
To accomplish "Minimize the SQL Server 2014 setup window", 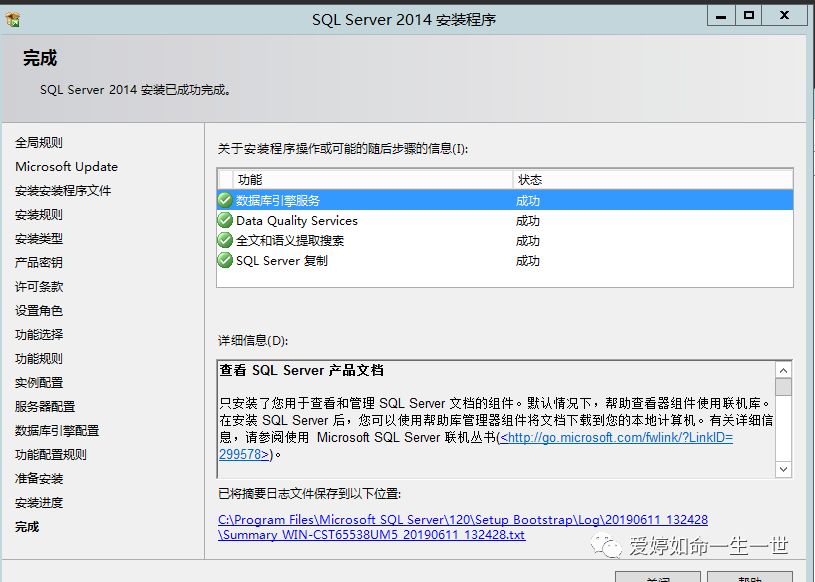I will (x=721, y=16).
